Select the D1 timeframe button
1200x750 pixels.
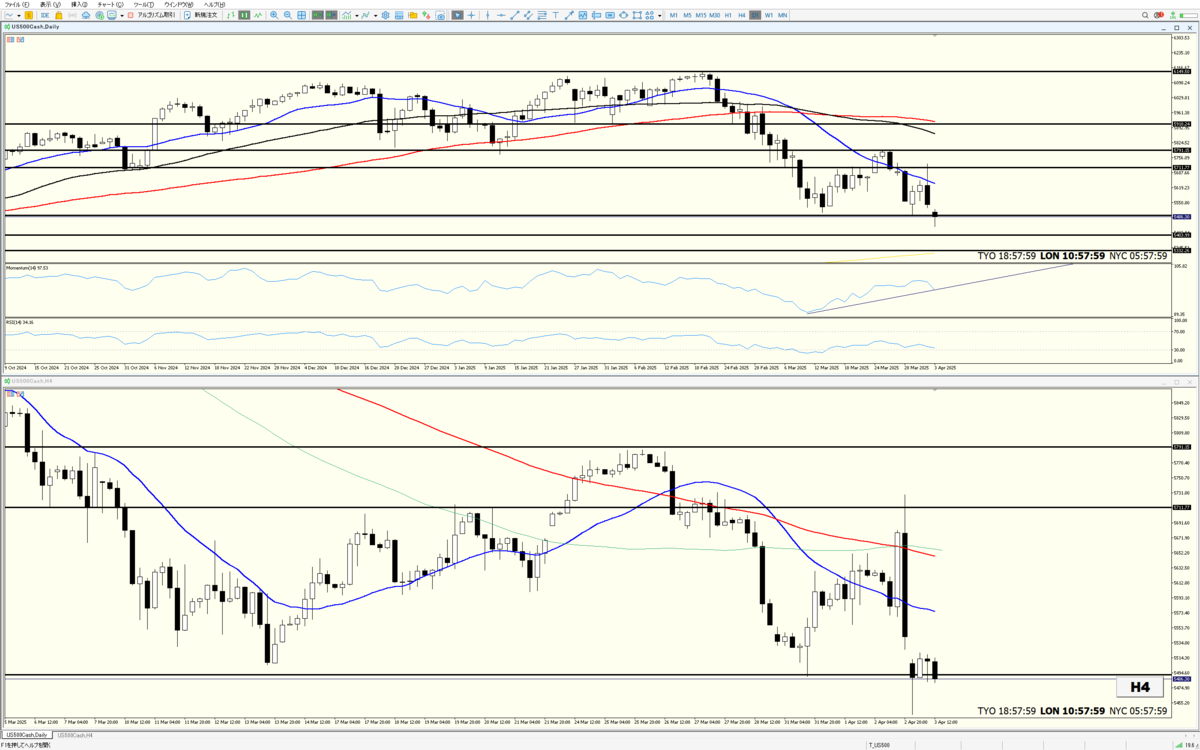click(x=755, y=15)
